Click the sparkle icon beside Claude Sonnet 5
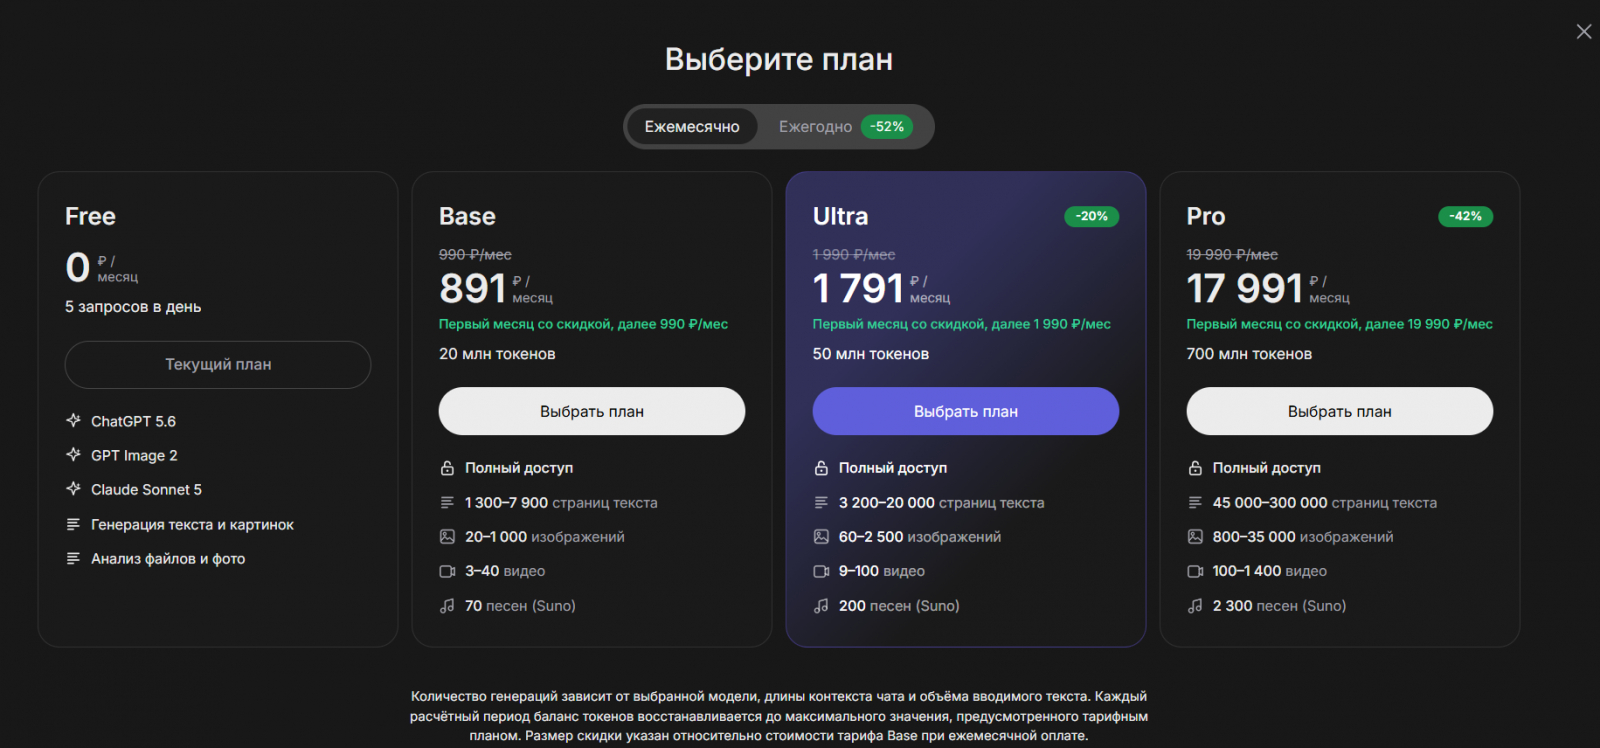Viewport: 1600px width, 748px height. pyautogui.click(x=73, y=489)
